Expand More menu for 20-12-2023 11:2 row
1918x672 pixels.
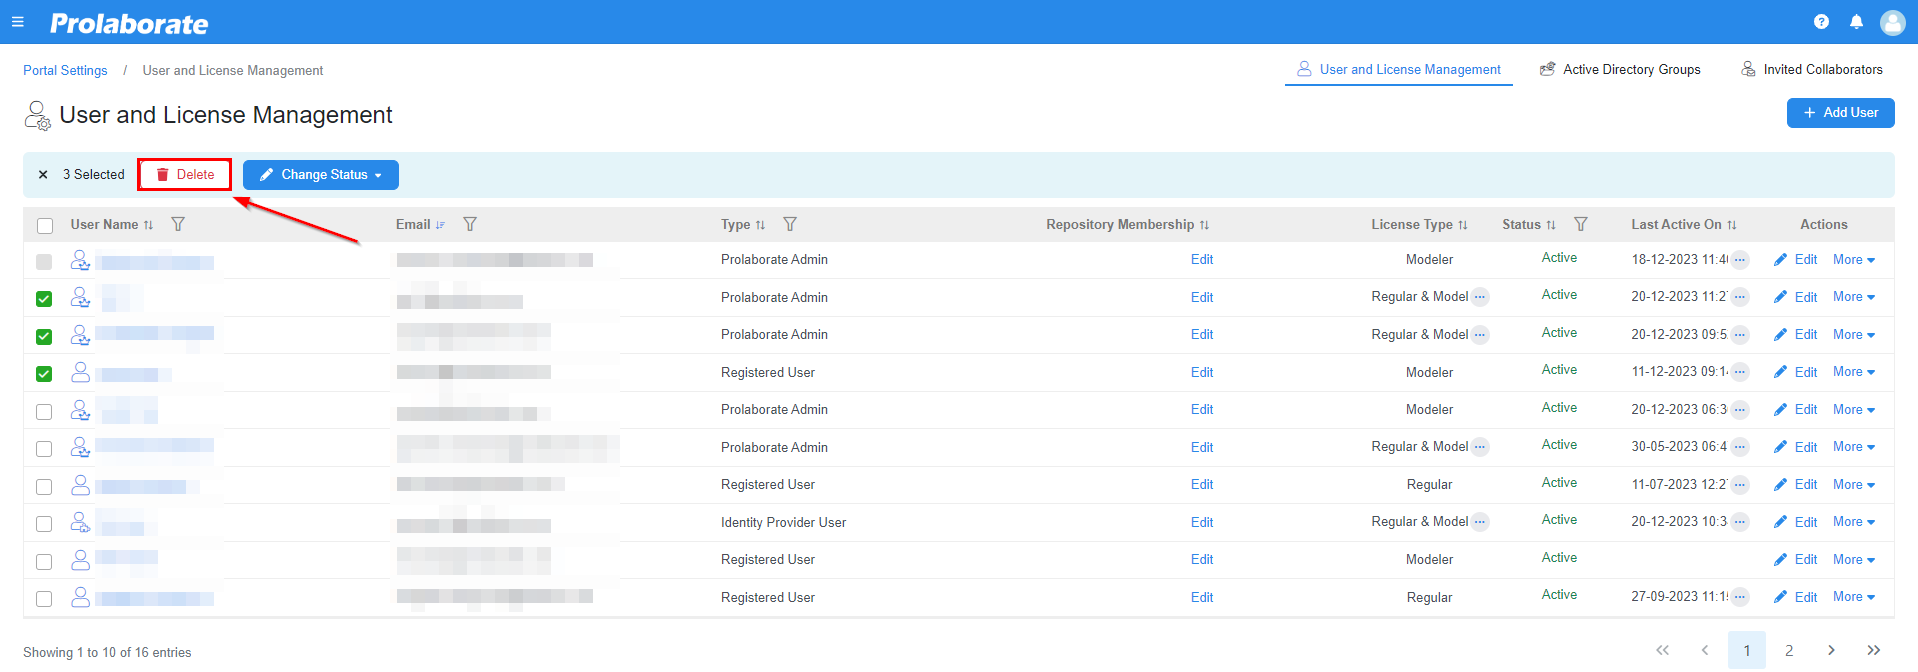coord(1854,297)
